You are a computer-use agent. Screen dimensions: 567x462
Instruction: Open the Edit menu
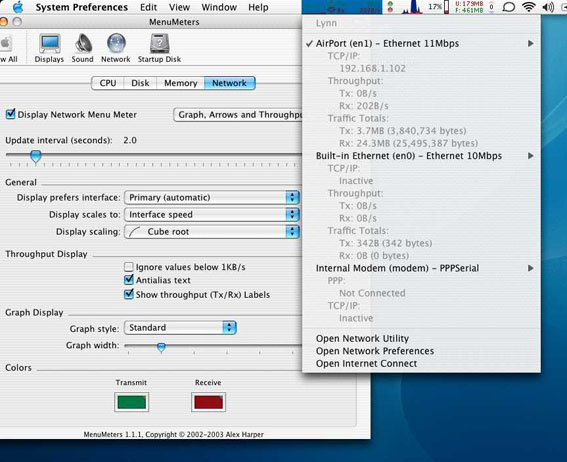(148, 7)
